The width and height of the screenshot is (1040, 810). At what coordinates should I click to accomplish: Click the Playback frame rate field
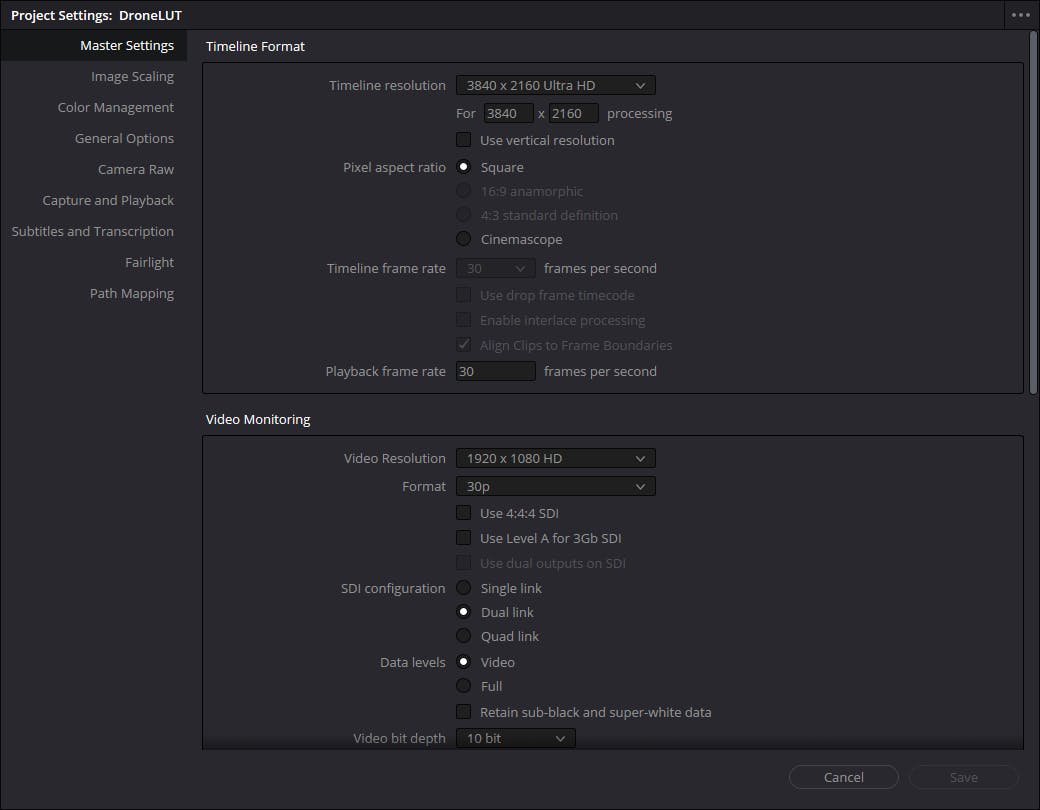(496, 371)
